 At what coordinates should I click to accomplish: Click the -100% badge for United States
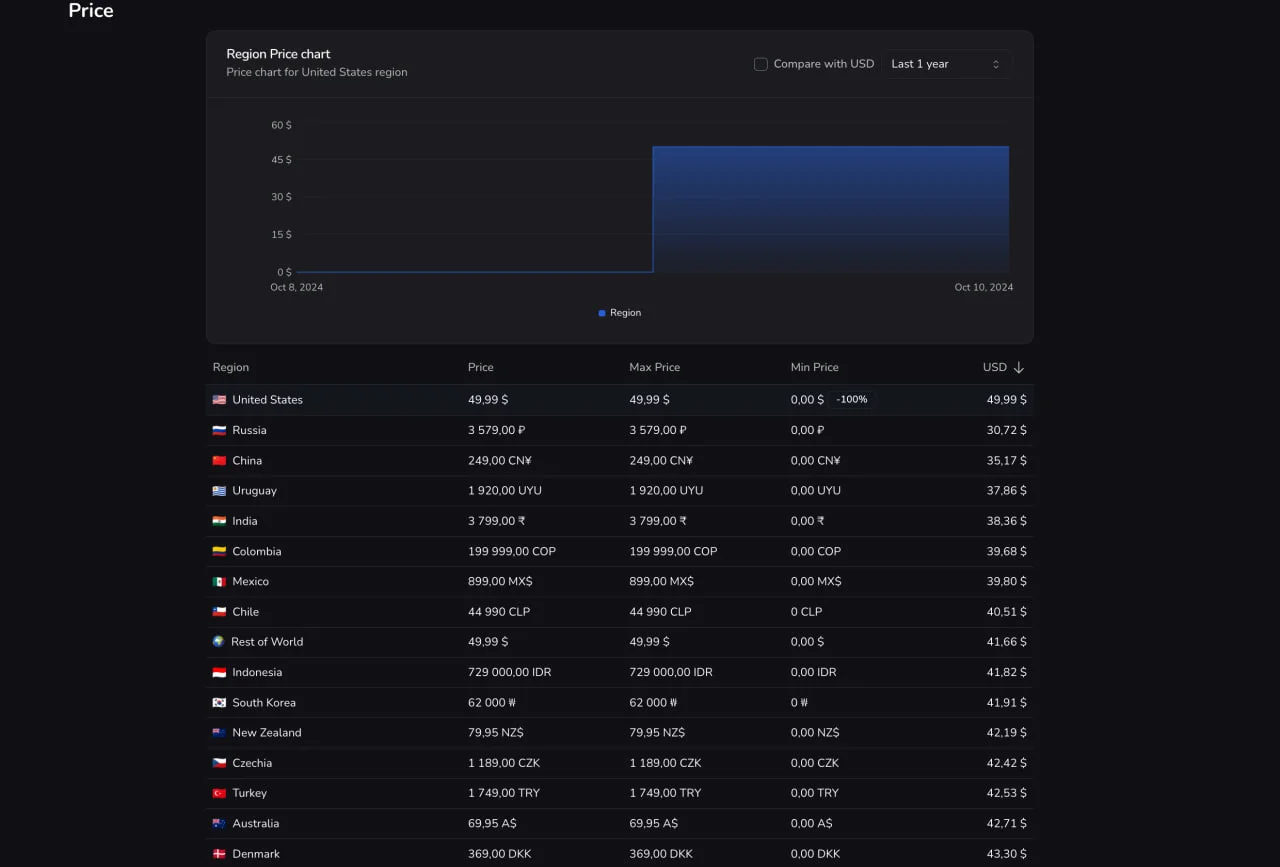click(x=851, y=400)
